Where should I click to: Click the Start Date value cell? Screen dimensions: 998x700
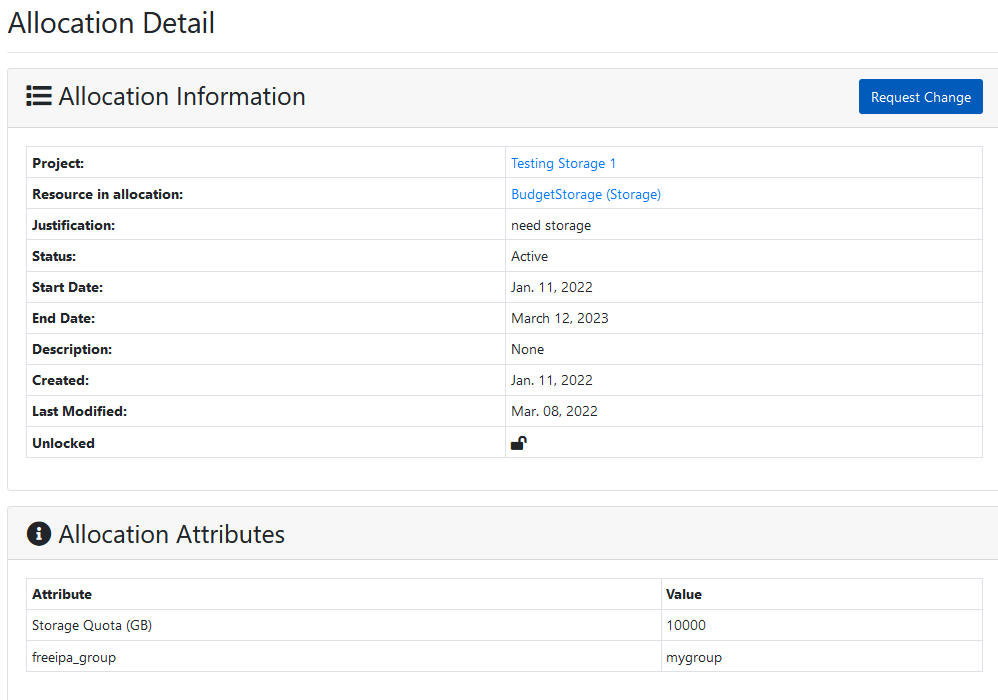pos(743,288)
